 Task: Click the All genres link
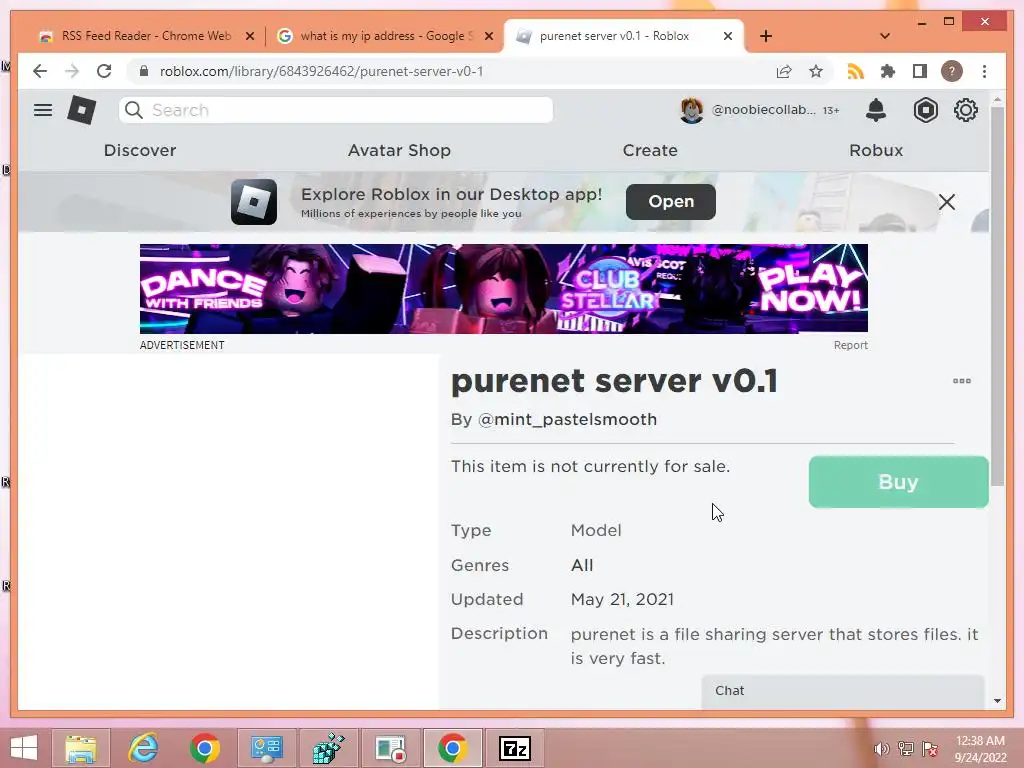[582, 565]
